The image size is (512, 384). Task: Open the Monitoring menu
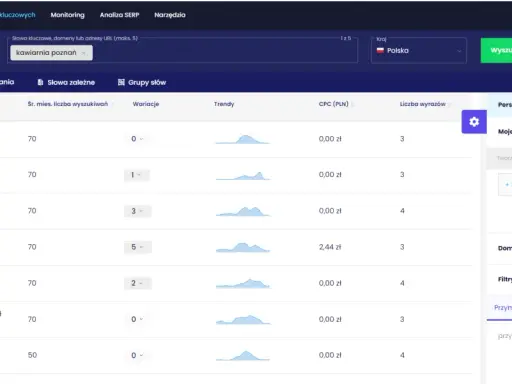[x=68, y=15]
